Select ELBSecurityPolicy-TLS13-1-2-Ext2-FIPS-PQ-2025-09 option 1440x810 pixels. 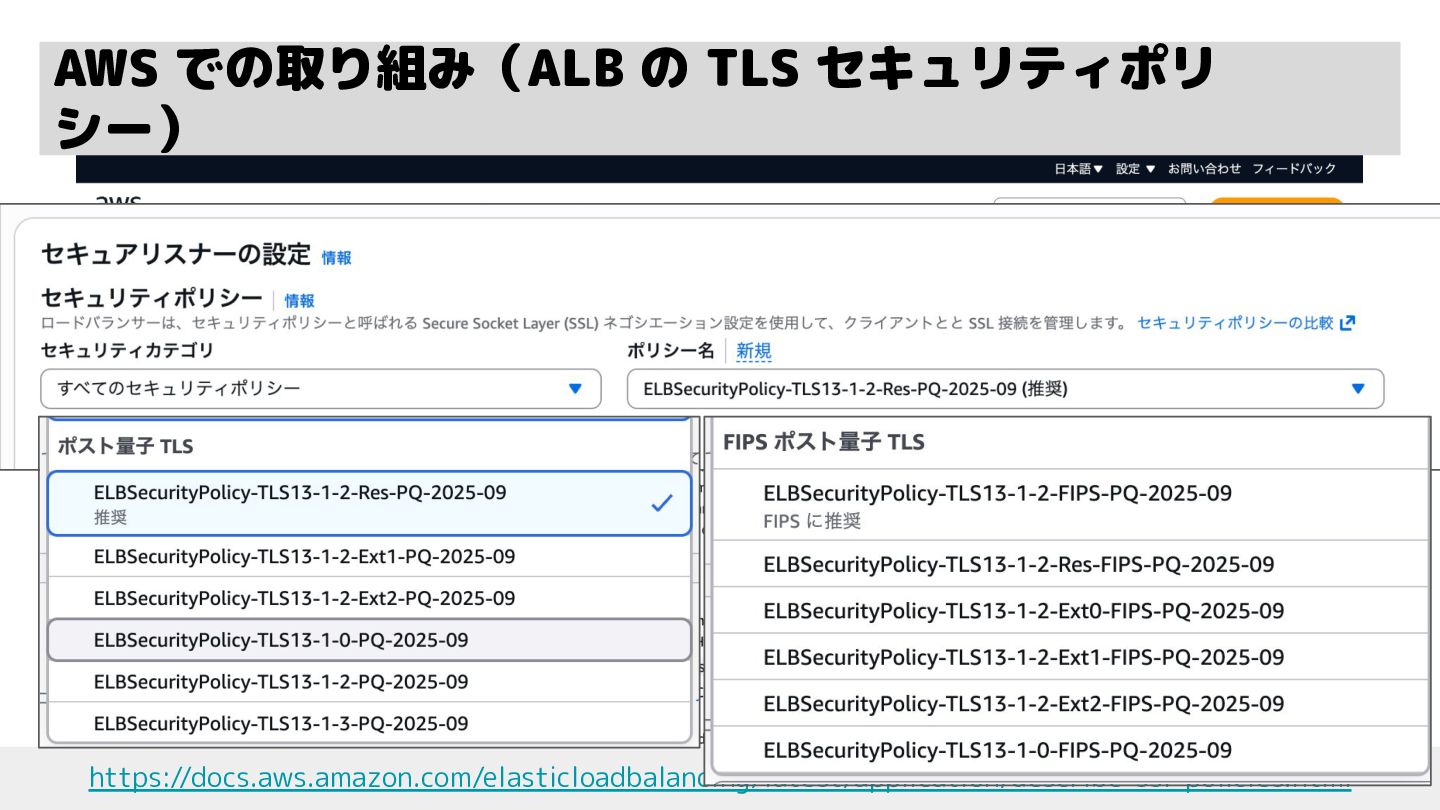pyautogui.click(x=1069, y=703)
